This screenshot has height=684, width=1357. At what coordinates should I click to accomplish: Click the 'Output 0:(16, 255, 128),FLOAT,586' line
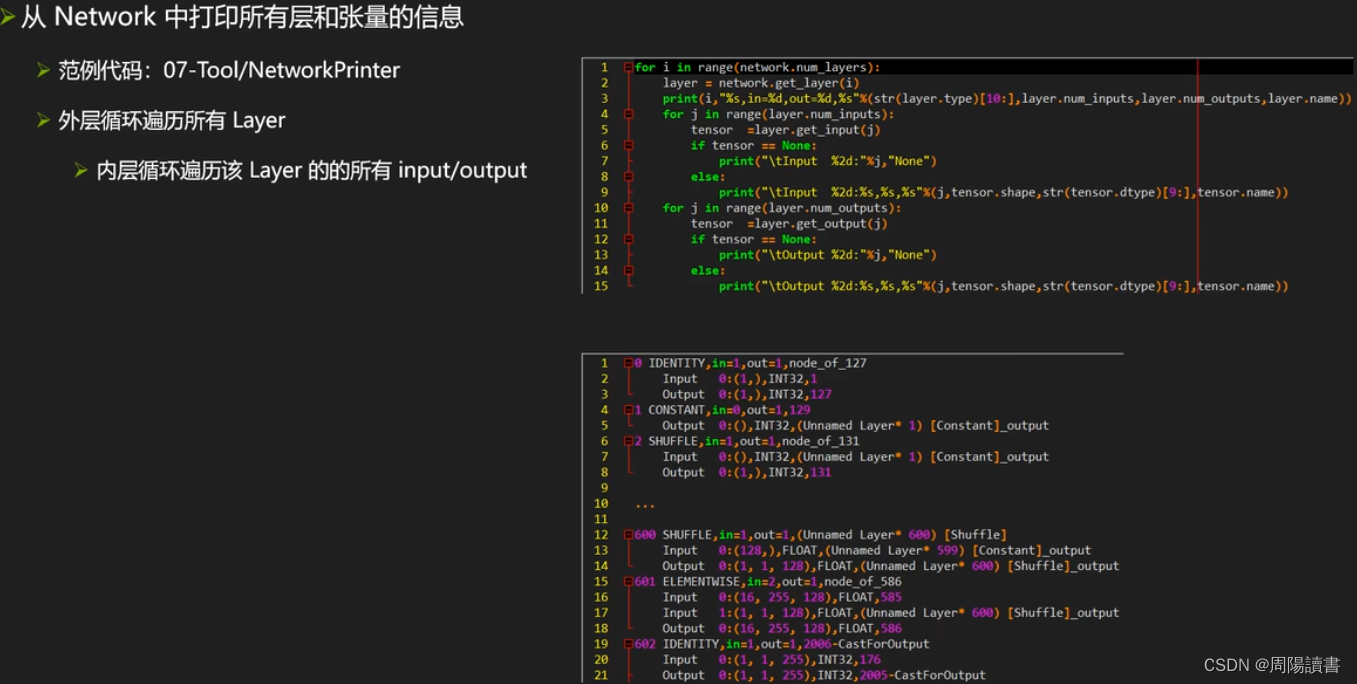[x=782, y=628]
